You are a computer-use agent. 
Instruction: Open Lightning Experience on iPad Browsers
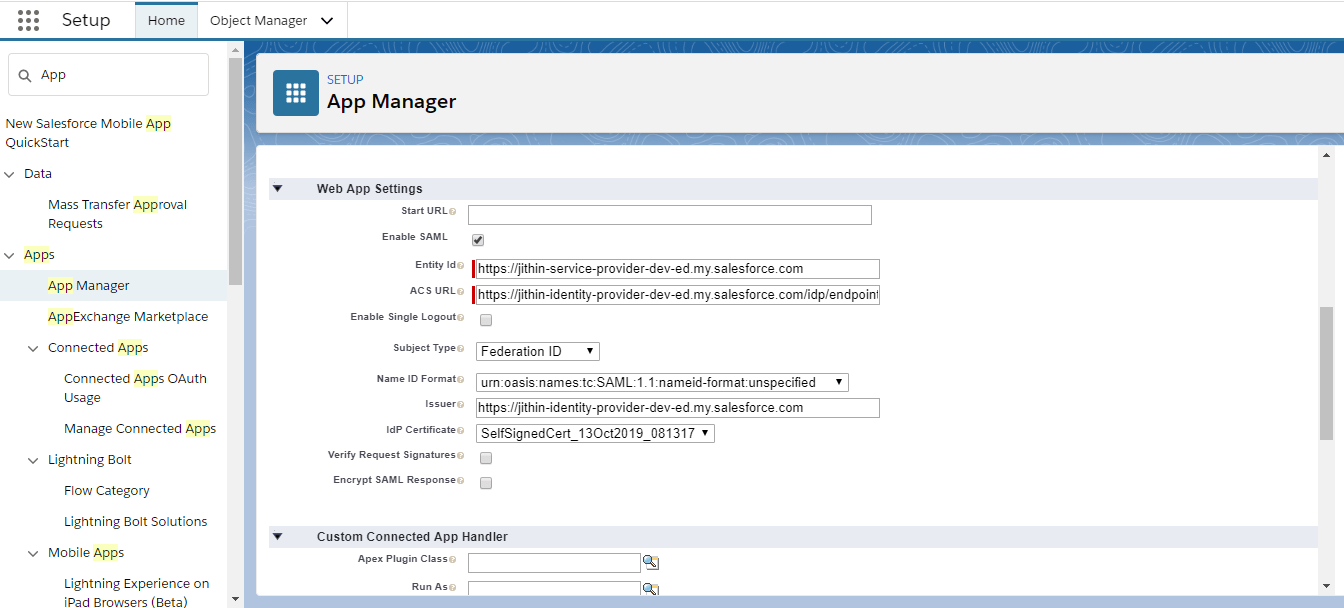point(137,592)
